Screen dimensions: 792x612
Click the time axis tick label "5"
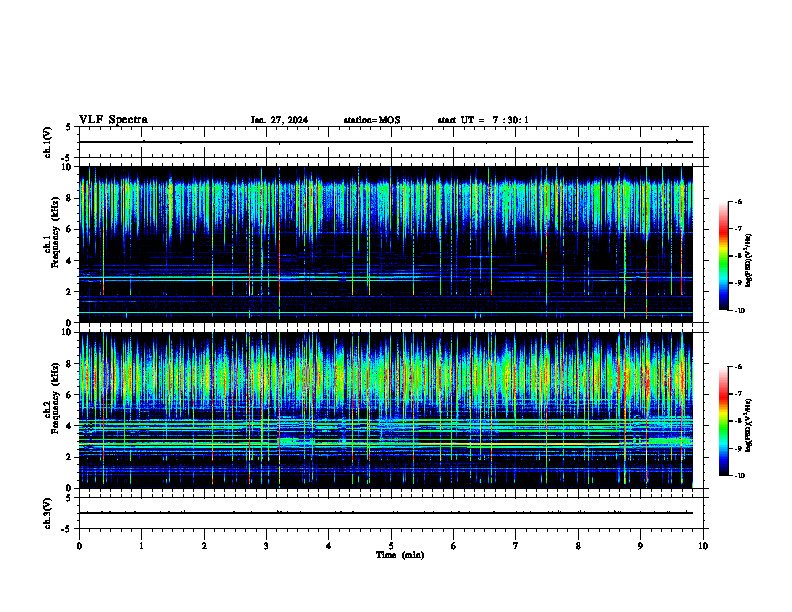[x=391, y=546]
